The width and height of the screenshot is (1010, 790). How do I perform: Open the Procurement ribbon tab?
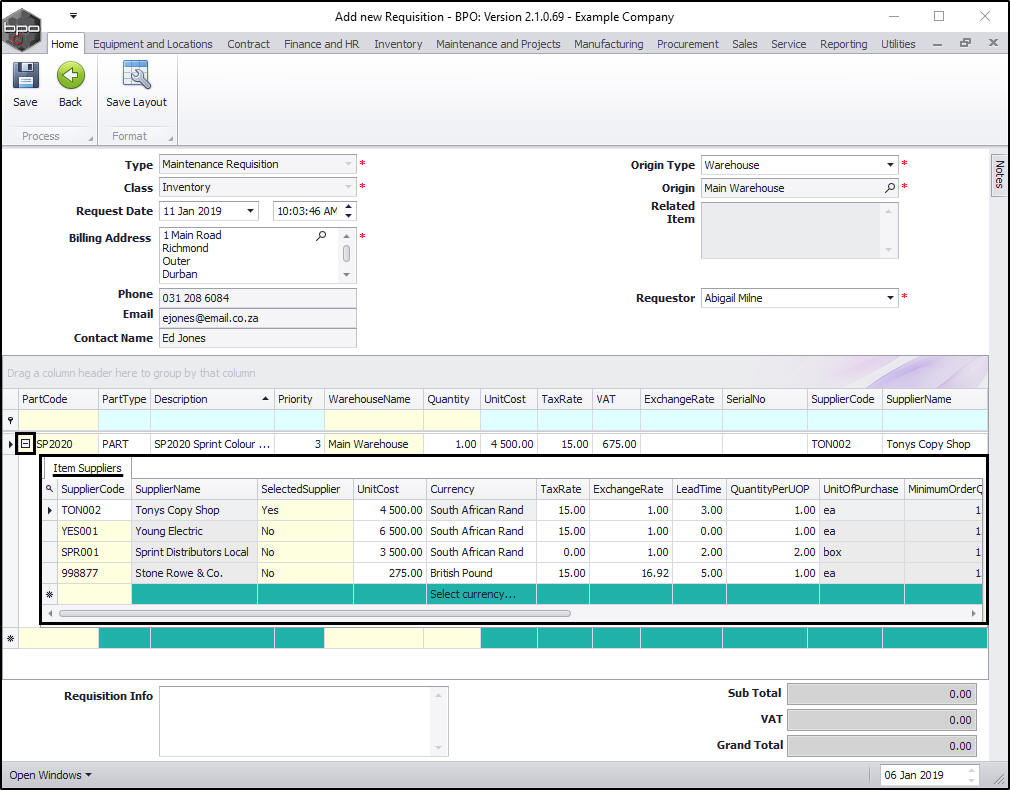[687, 44]
